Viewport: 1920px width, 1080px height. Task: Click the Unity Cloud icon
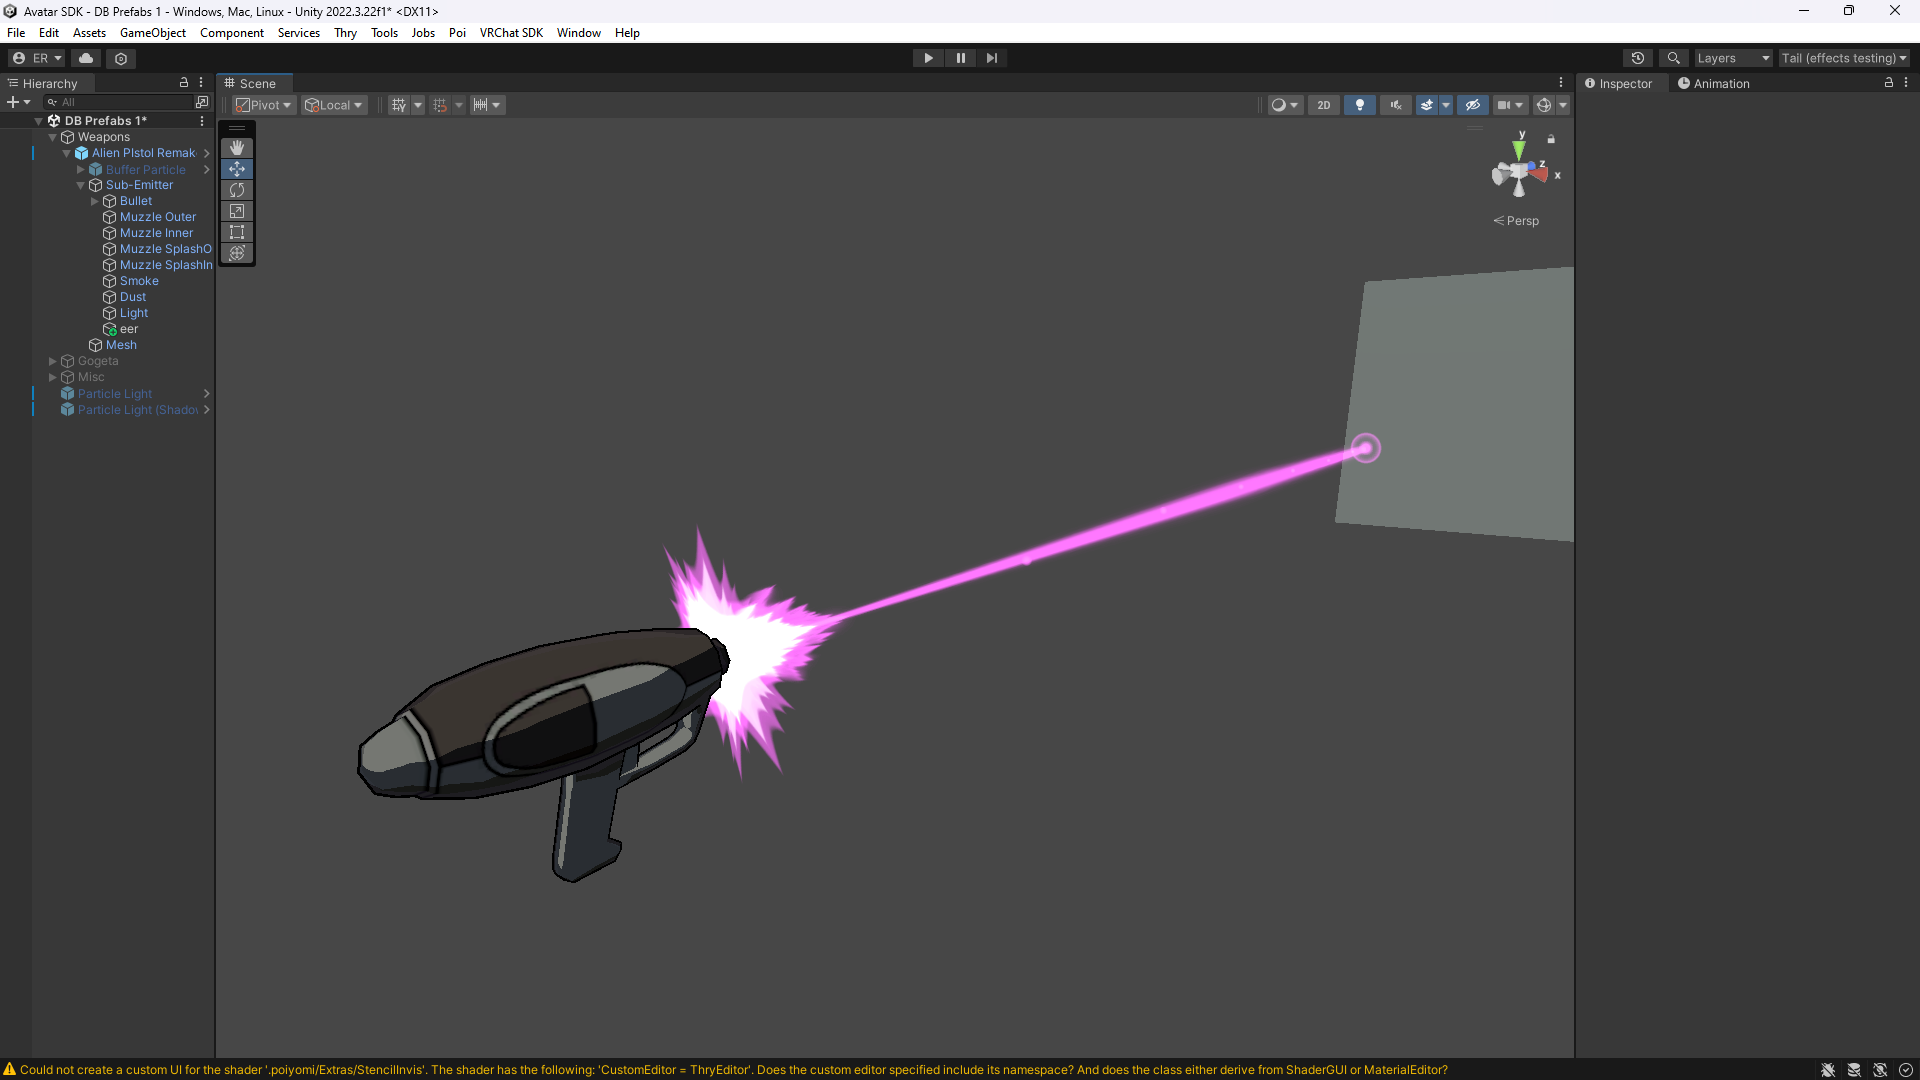(x=86, y=58)
